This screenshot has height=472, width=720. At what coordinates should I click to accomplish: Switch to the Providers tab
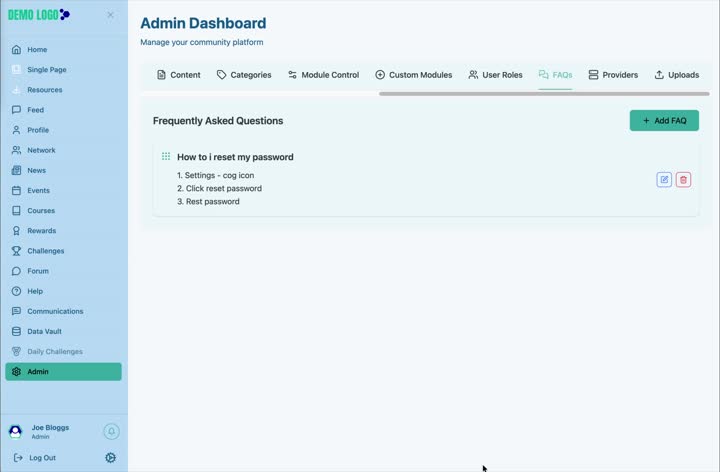(x=613, y=75)
